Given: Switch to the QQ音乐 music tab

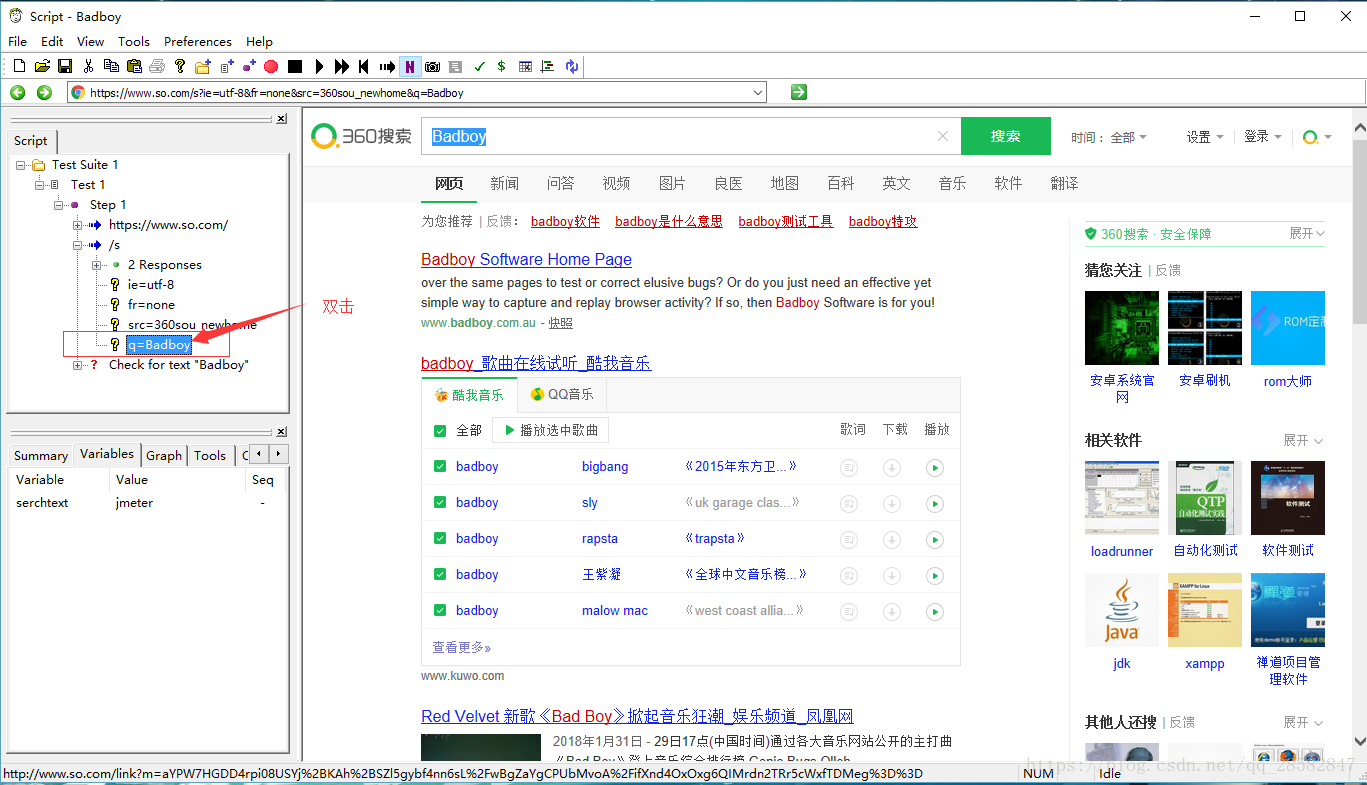Looking at the screenshot, I should (x=562, y=395).
